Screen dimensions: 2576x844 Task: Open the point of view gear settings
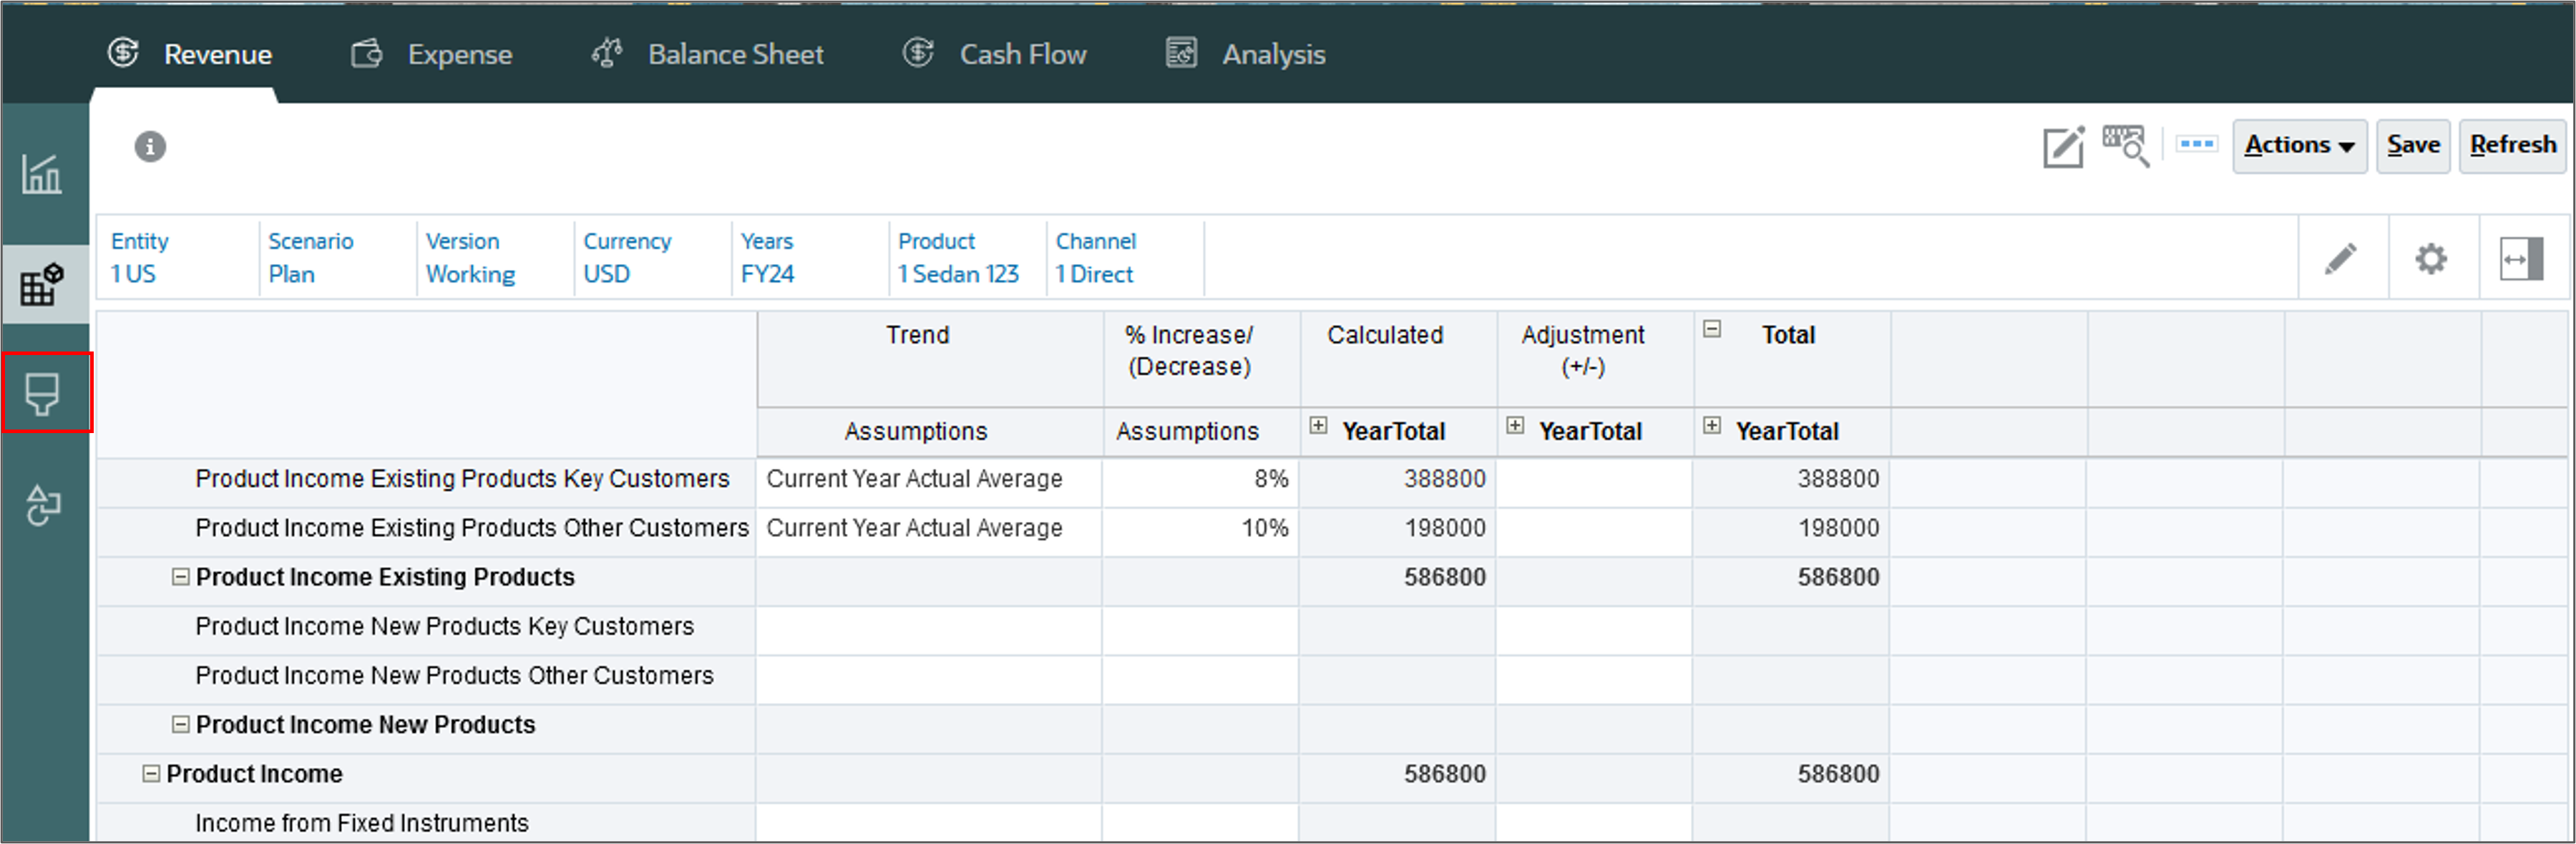click(x=2431, y=260)
